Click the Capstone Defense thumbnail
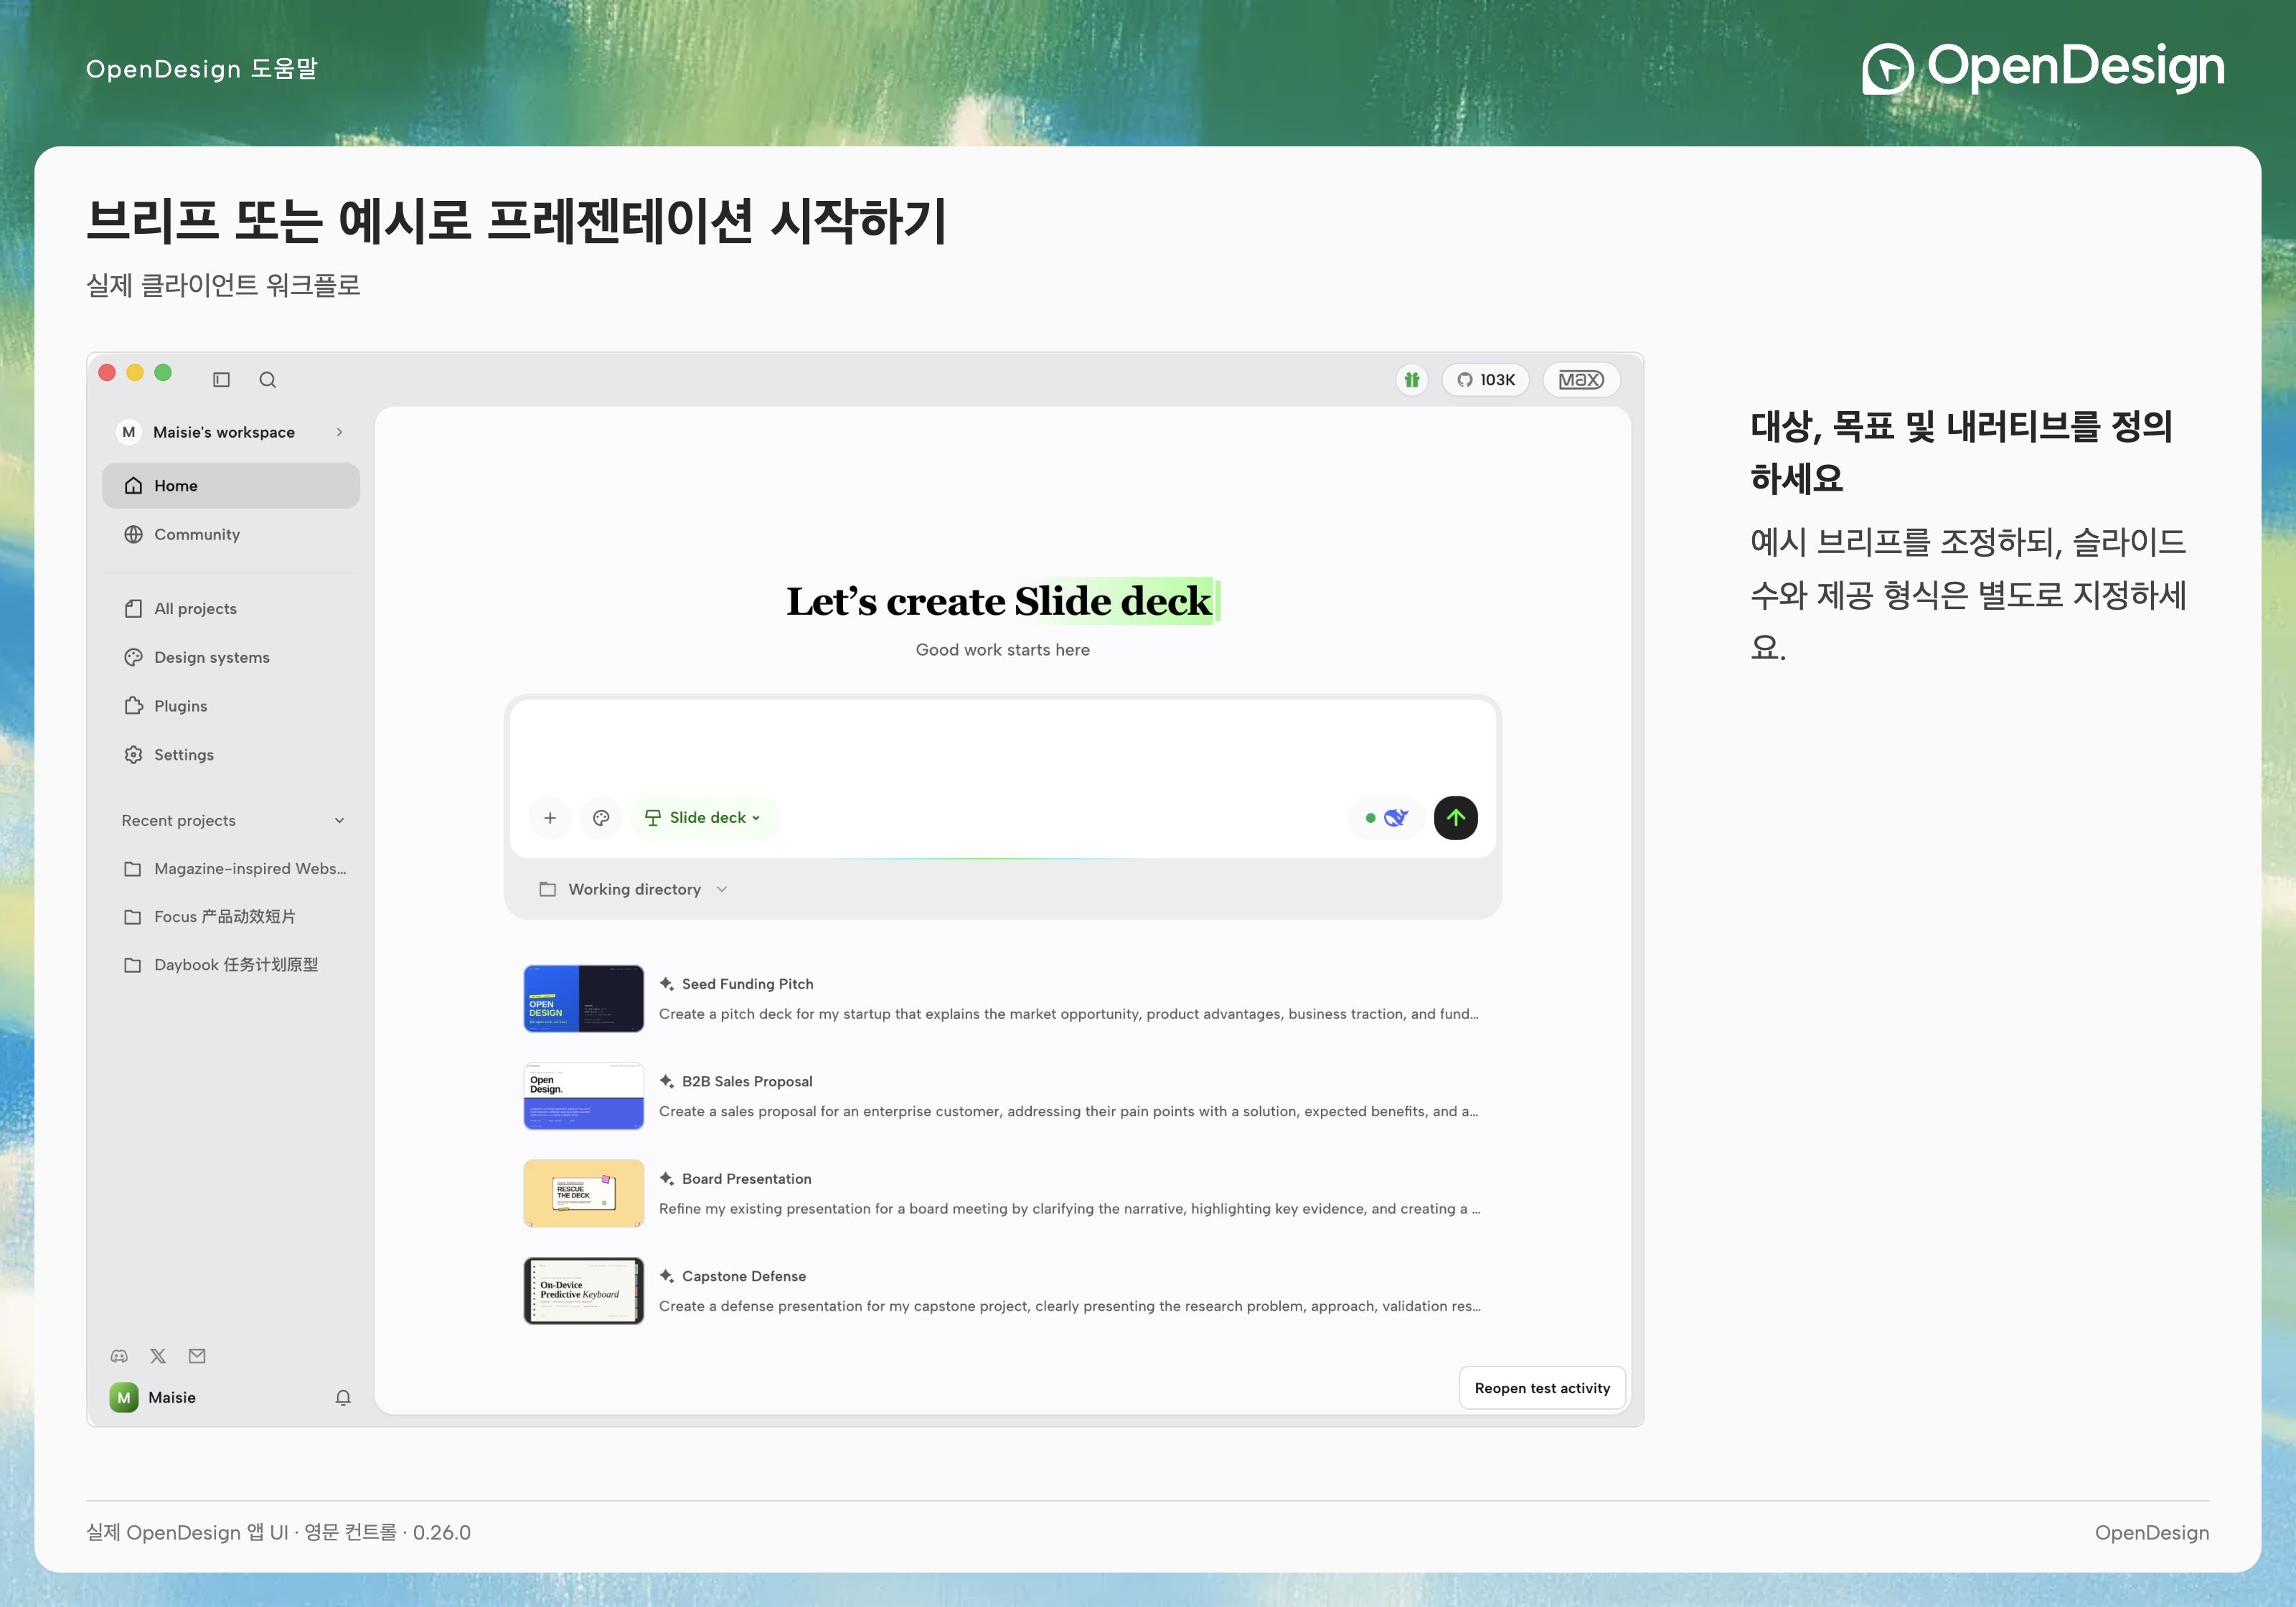The width and height of the screenshot is (2296, 1607). (584, 1291)
